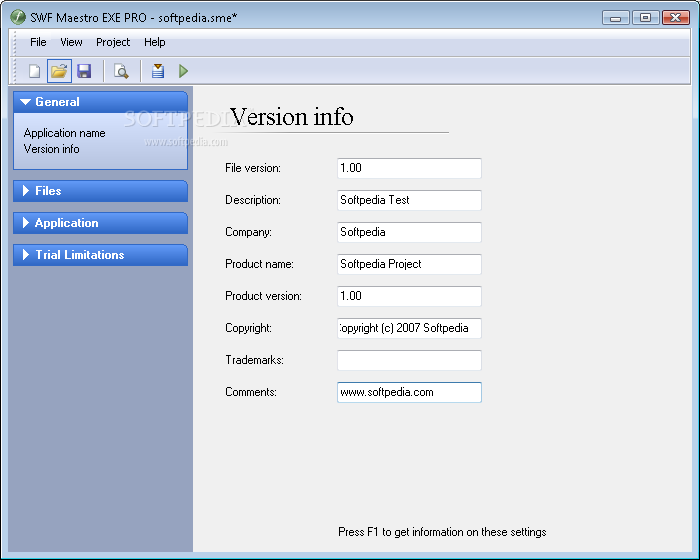
Task: Click the Product version input field
Action: 409,296
